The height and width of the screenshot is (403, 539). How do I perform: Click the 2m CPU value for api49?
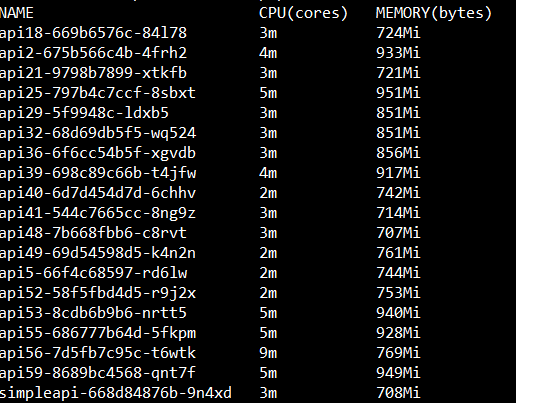pos(268,253)
